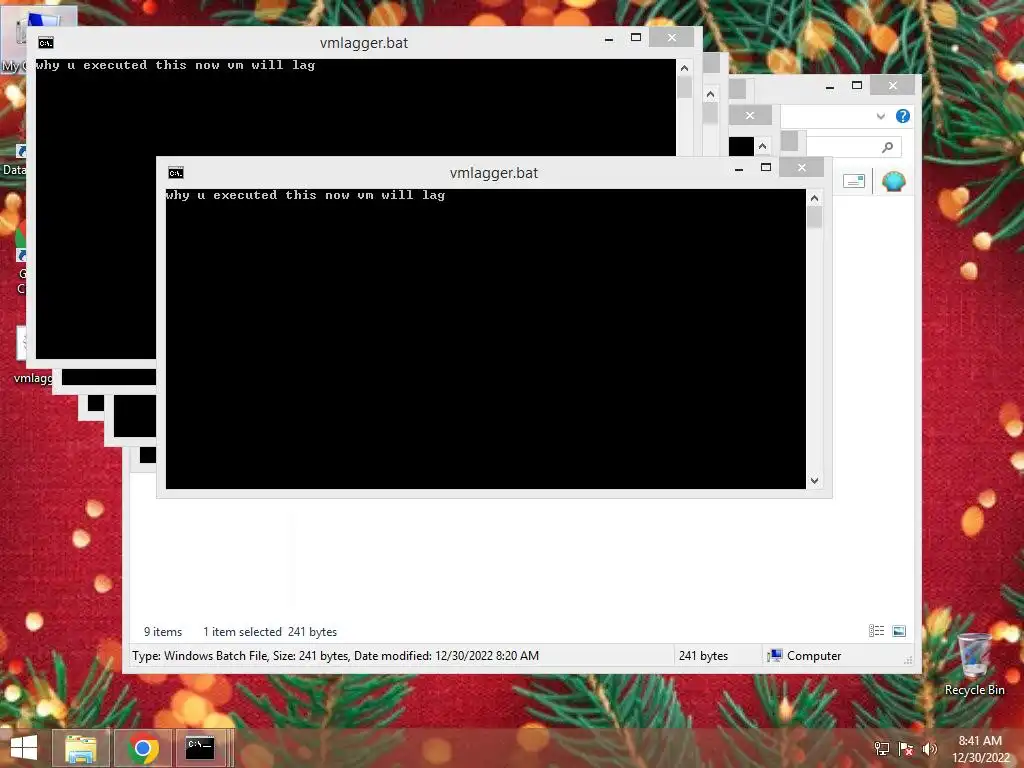Viewport: 1024px width, 768px height.
Task: Open File Explorer blue Help icon
Action: click(x=903, y=116)
